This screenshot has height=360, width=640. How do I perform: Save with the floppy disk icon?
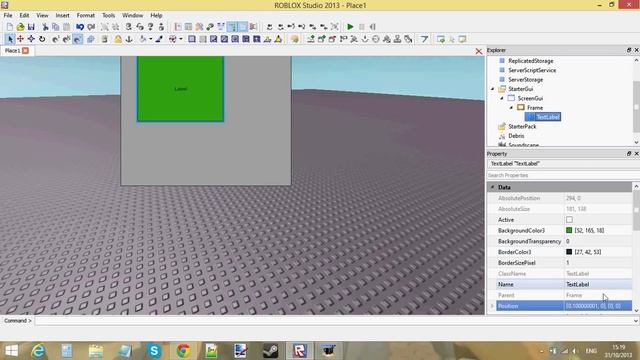[31, 27]
